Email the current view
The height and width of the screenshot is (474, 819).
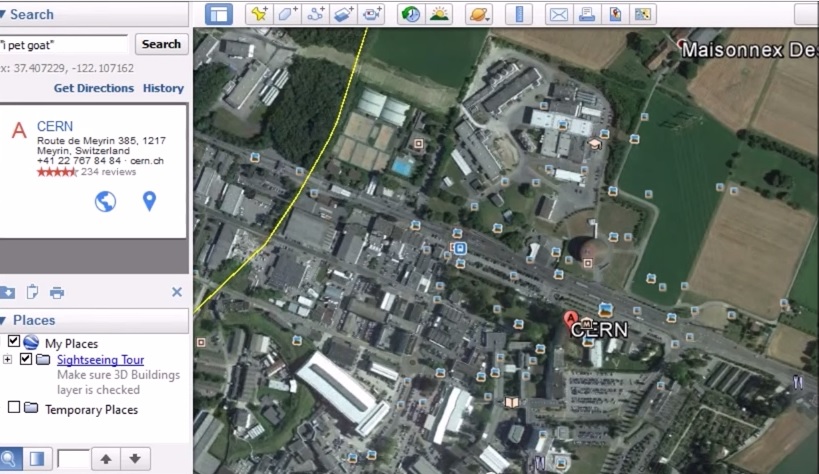558,14
